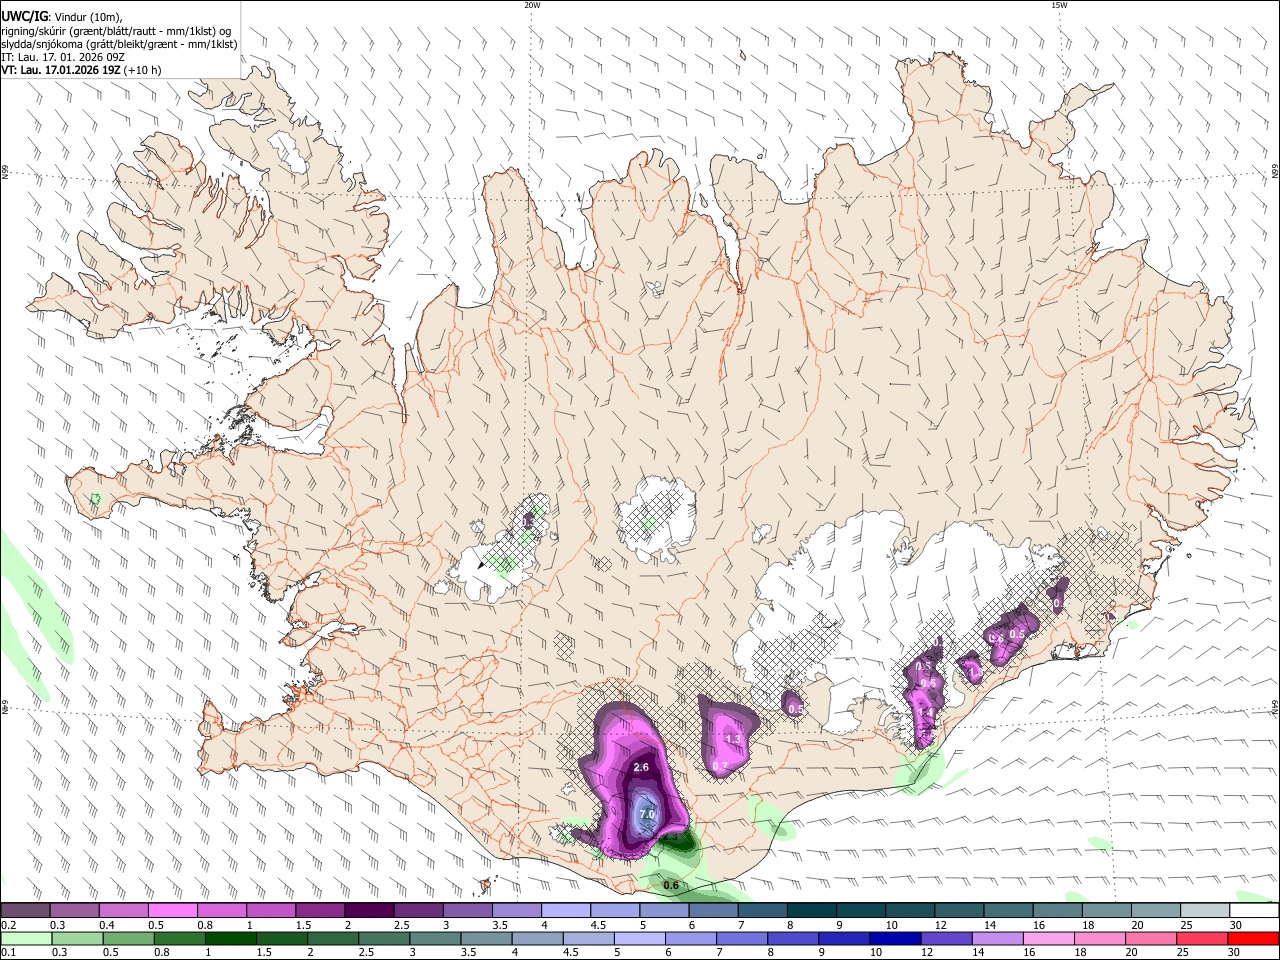The image size is (1280, 960).
Task: Select pink bottom-row swatch between 18 and 20
Action: [1100, 938]
